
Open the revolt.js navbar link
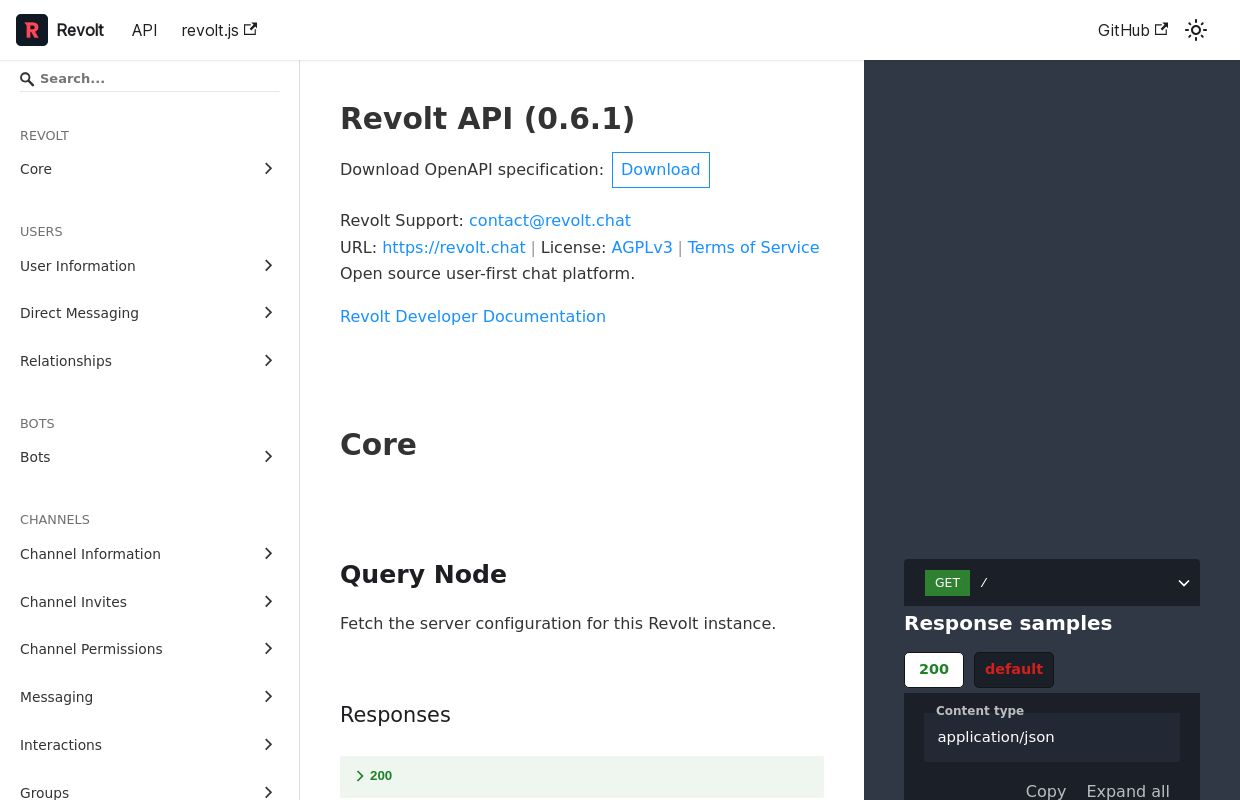(x=219, y=30)
